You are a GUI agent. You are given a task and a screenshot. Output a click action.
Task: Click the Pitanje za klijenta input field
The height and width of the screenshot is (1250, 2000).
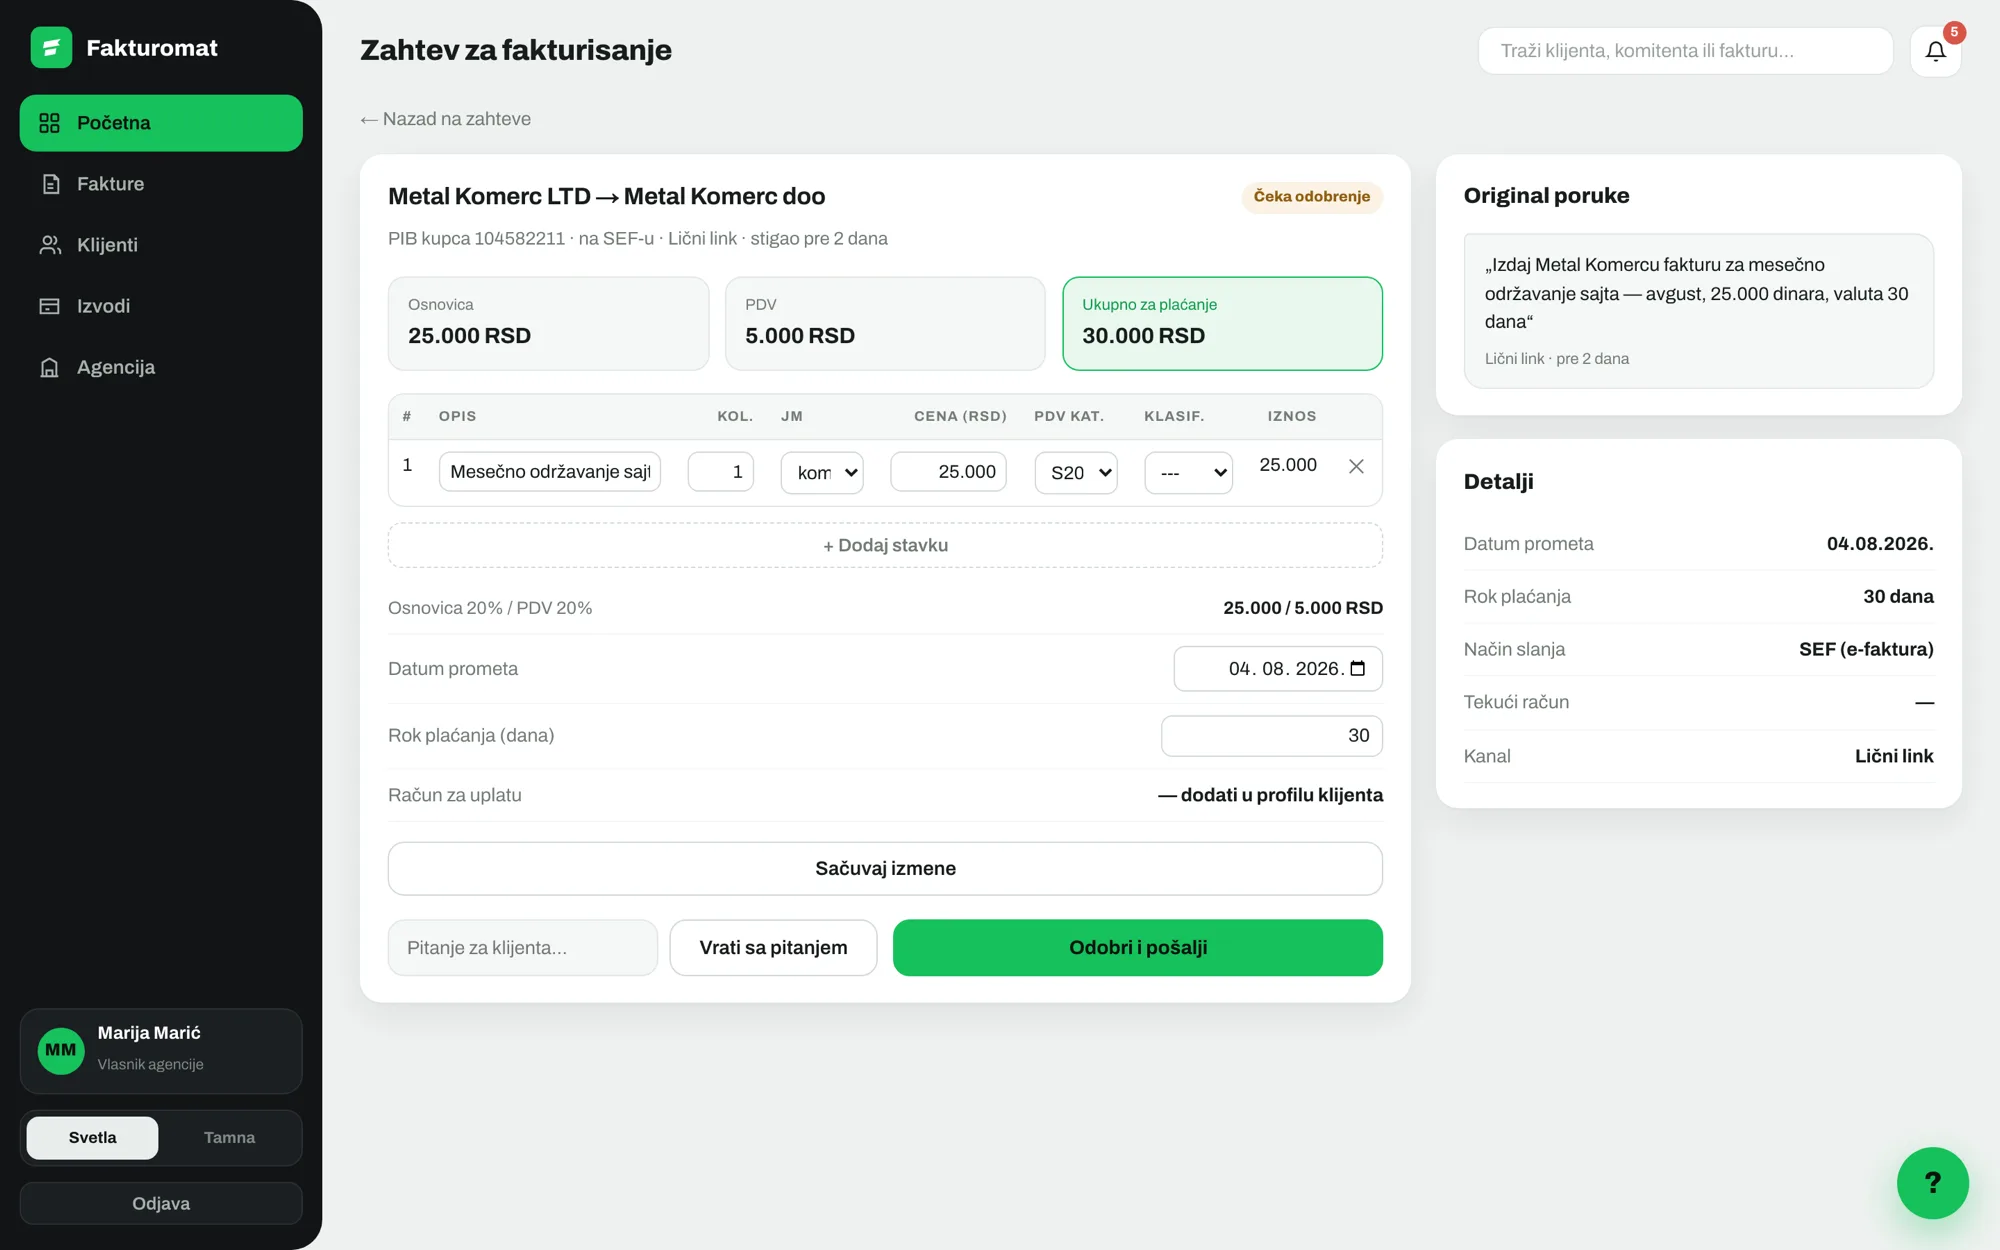tap(523, 947)
